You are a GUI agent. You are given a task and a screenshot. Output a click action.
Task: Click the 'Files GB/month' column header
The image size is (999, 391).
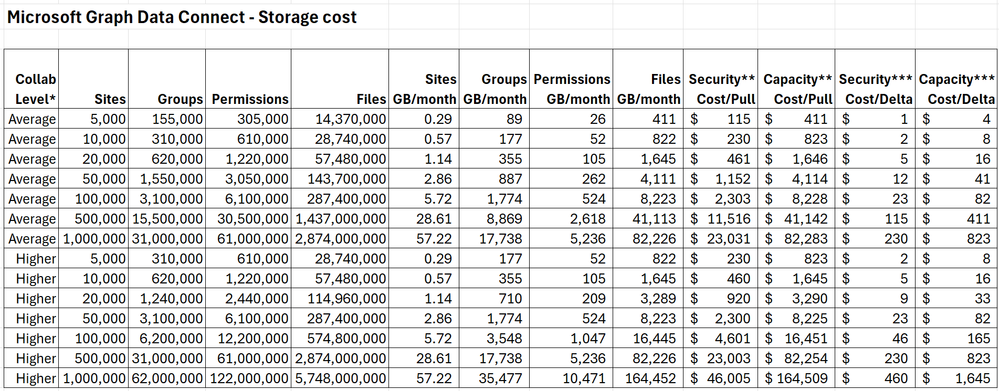649,79
